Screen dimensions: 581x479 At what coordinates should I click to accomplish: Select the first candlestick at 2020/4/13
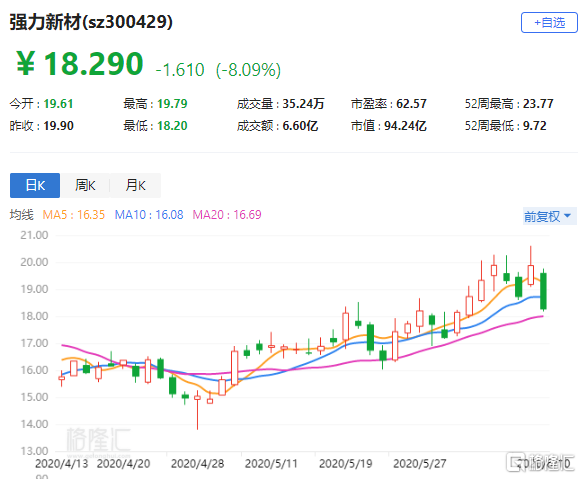click(62, 378)
